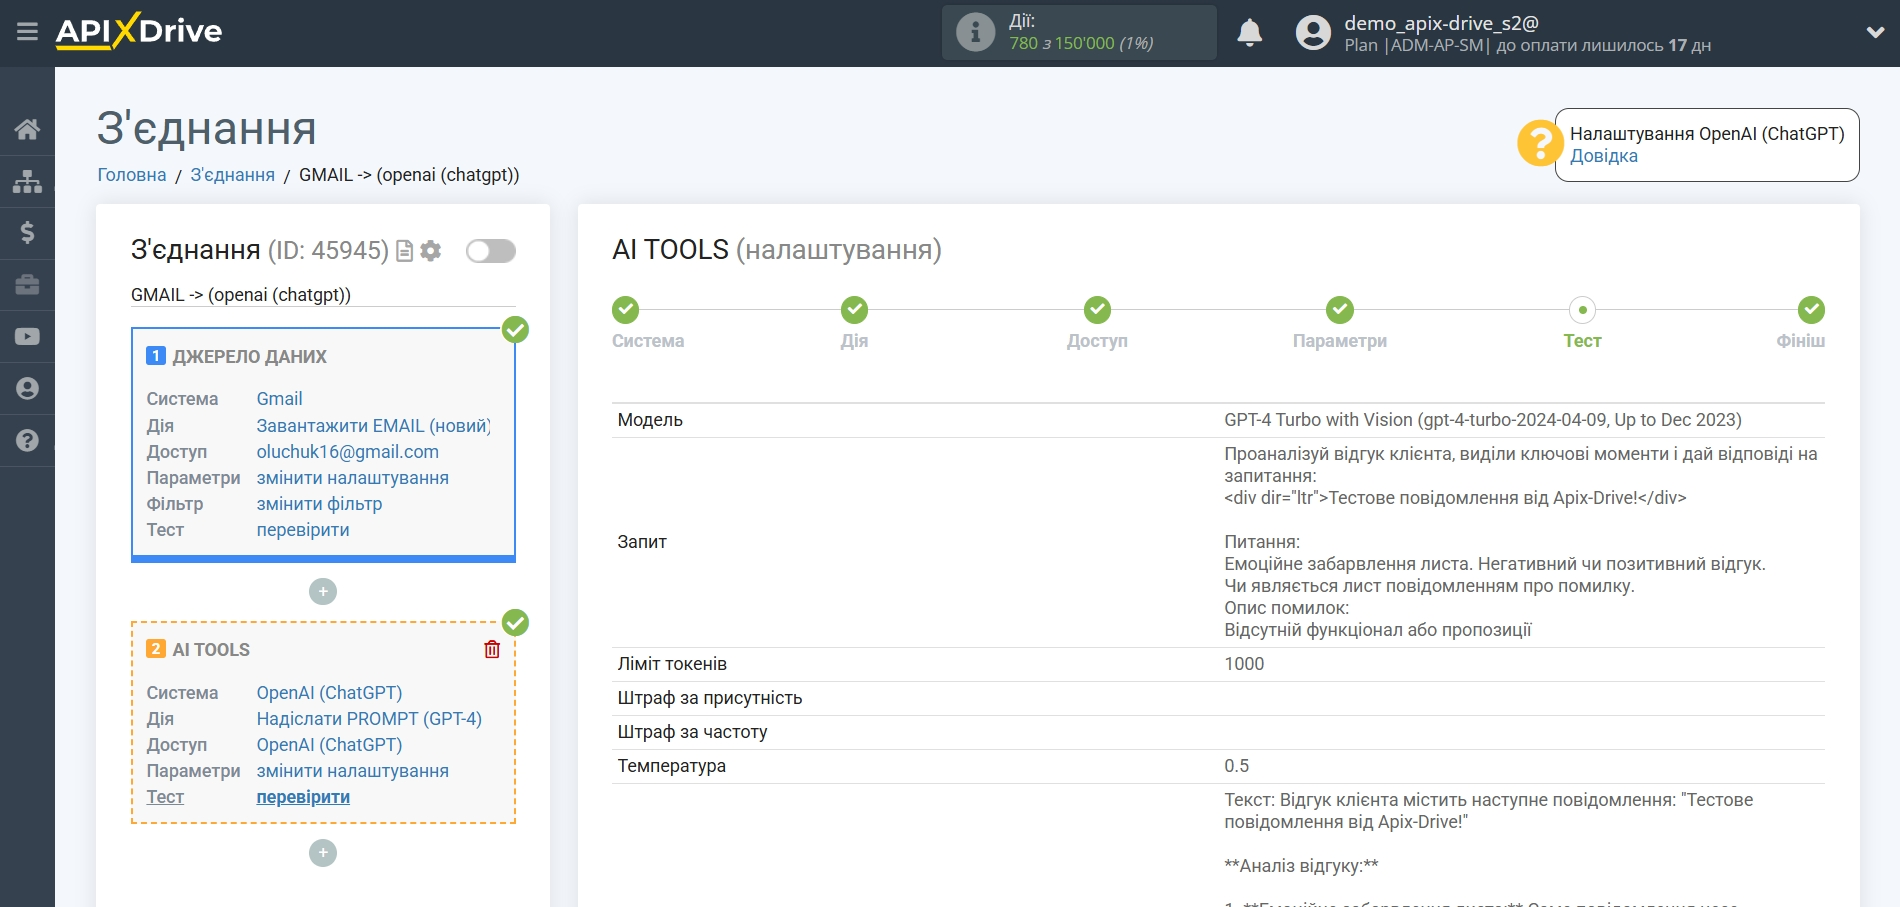Click data source перевірити test link
Screen dimensions: 1900x907
click(303, 530)
